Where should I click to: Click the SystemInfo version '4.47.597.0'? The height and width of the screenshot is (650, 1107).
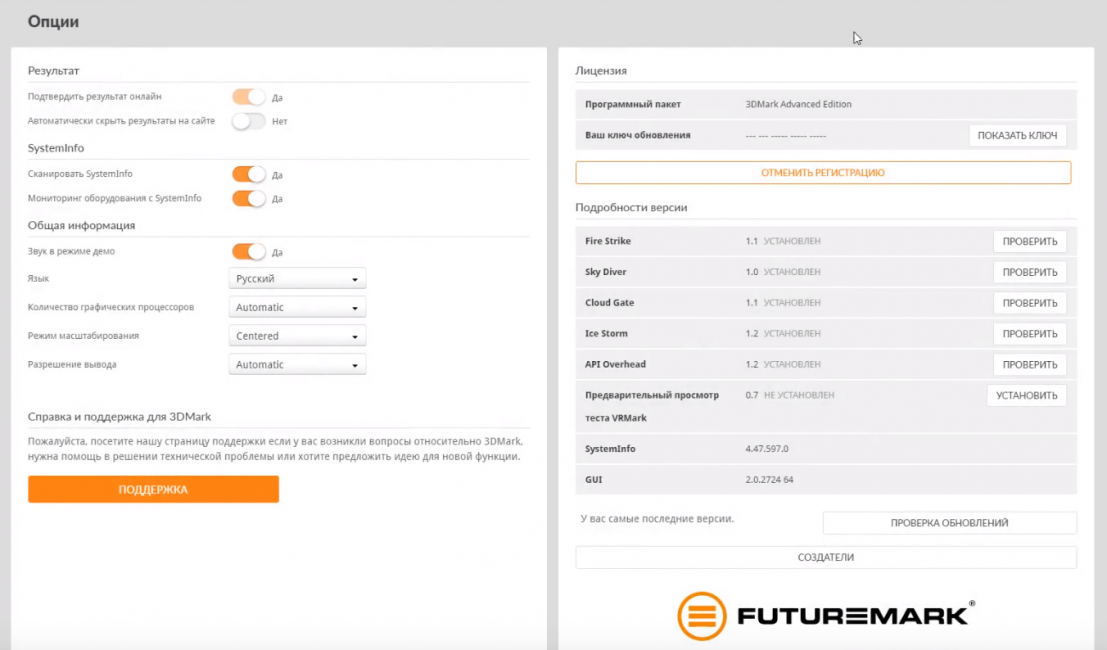pyautogui.click(x=767, y=449)
